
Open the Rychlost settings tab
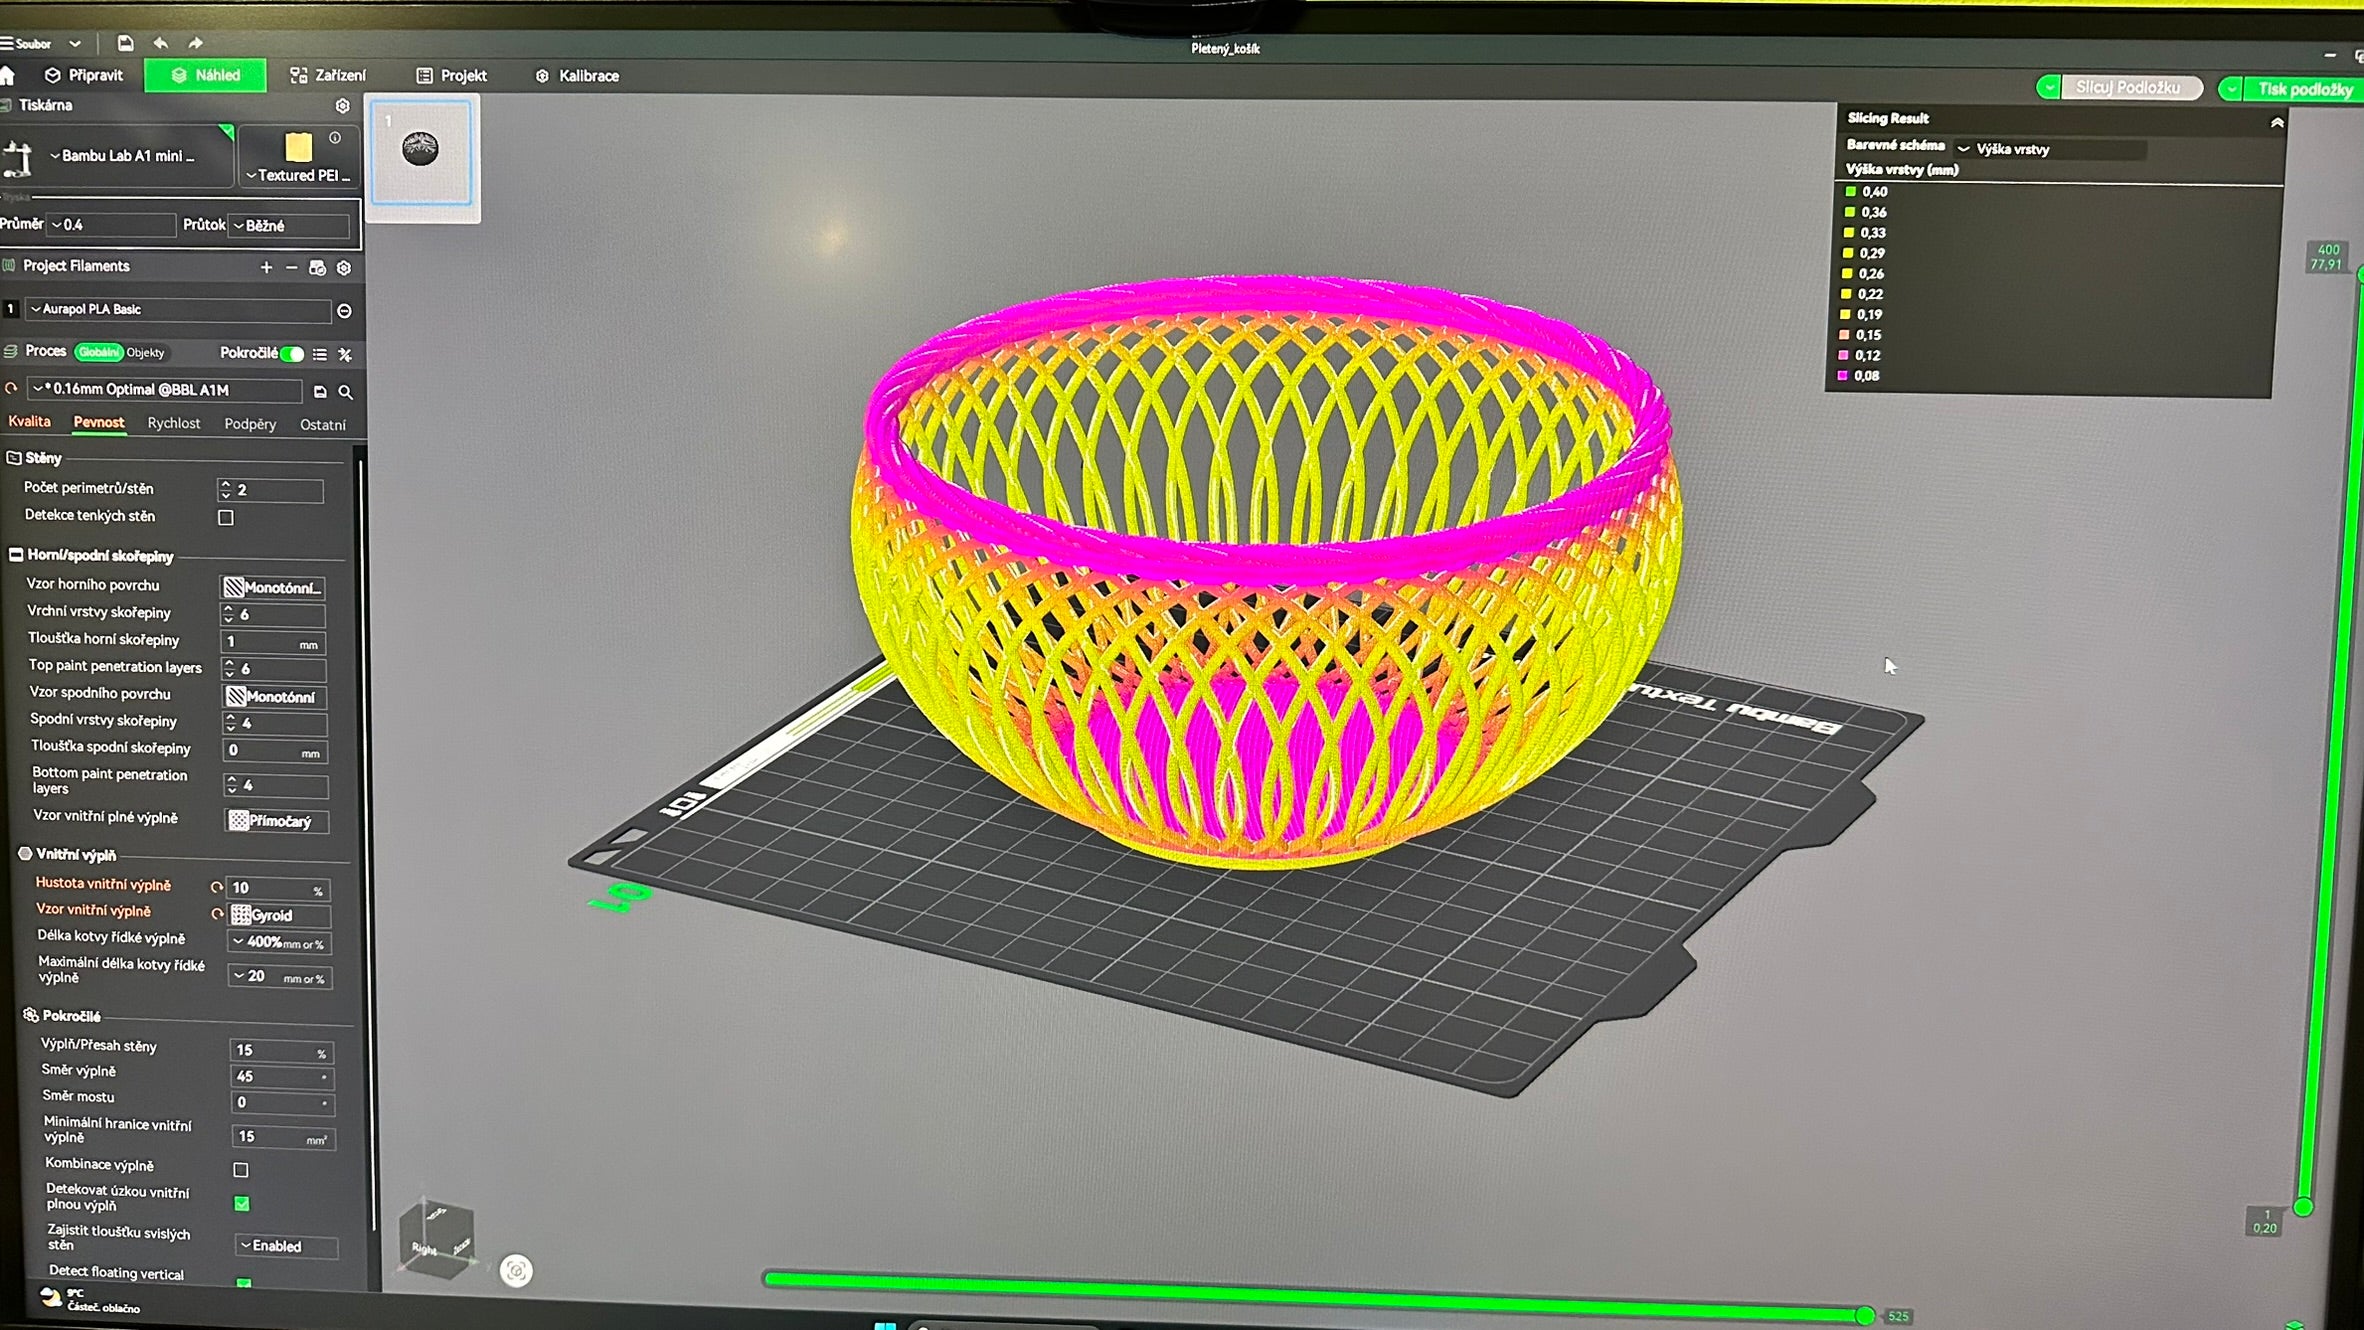point(174,424)
